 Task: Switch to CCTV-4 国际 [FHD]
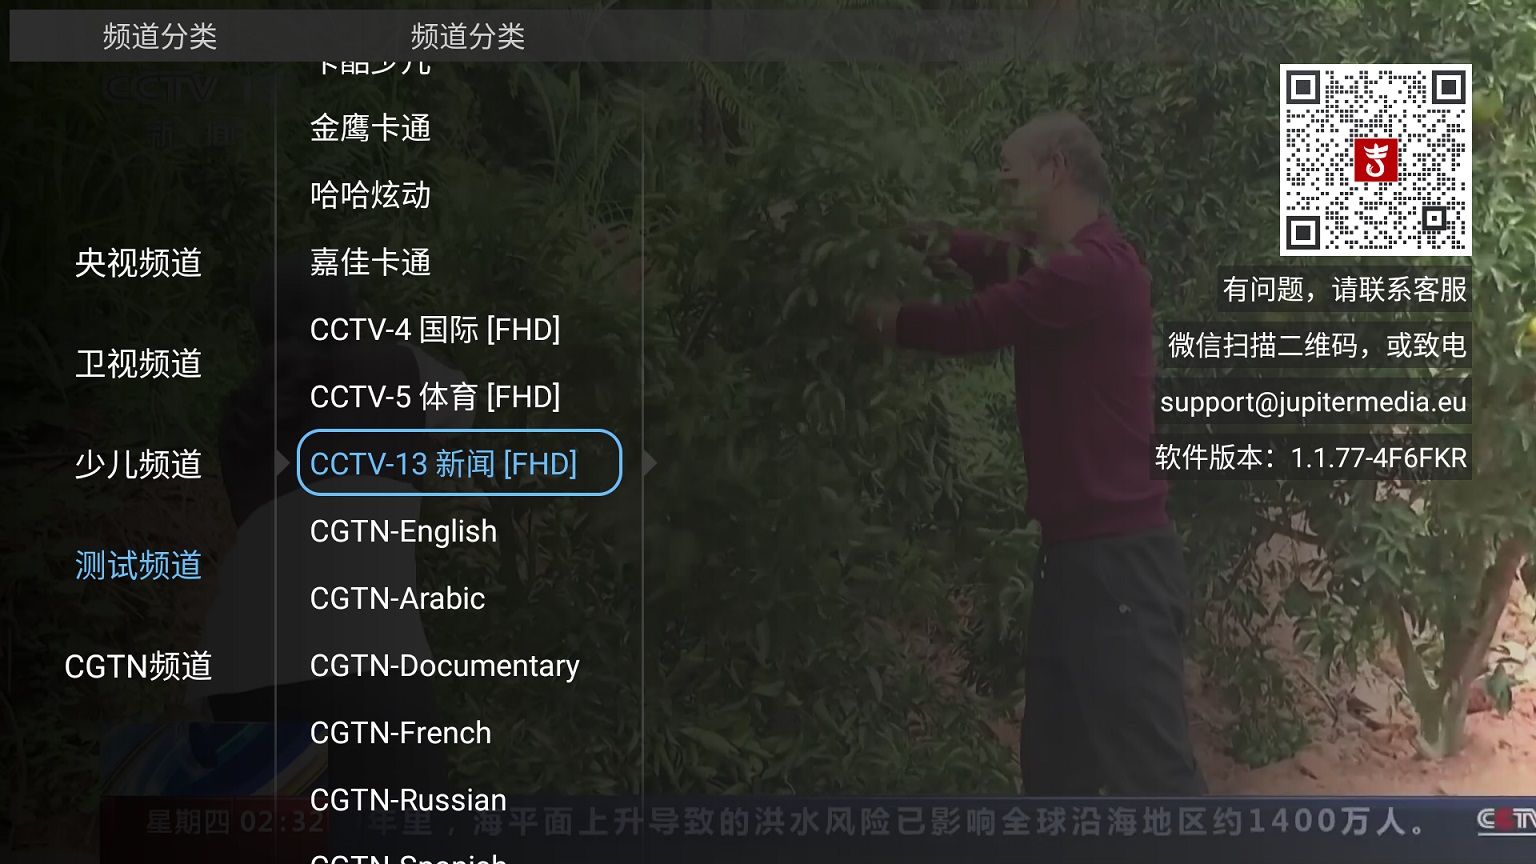(x=435, y=329)
